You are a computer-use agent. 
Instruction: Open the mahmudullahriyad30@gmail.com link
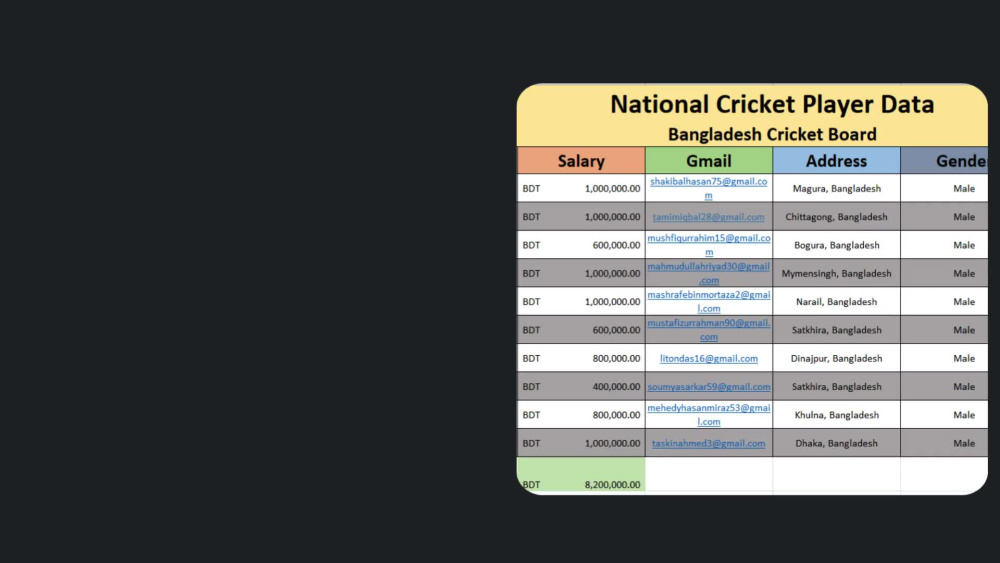coord(709,273)
